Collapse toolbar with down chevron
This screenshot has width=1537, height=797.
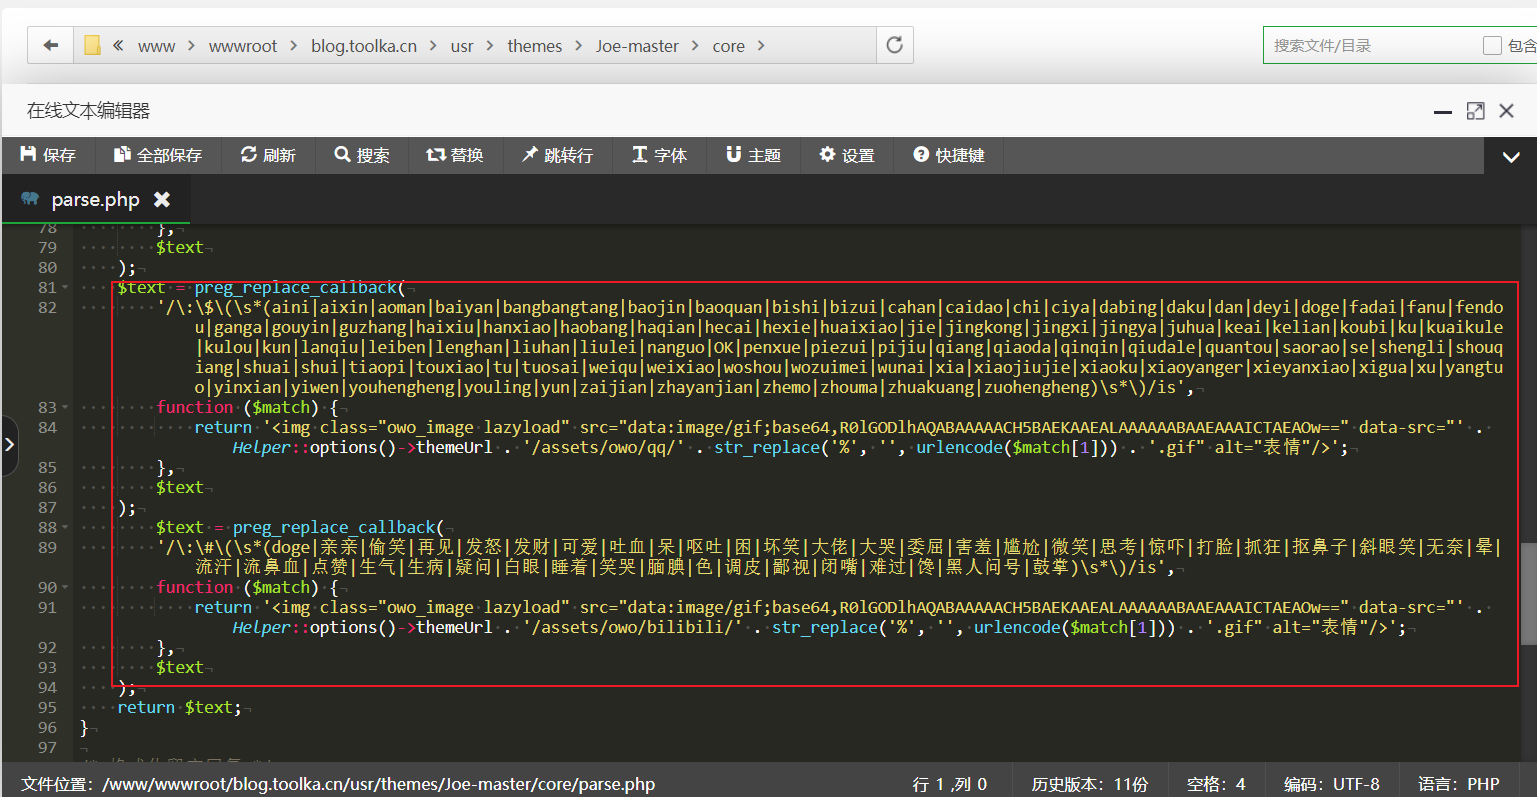[1511, 156]
